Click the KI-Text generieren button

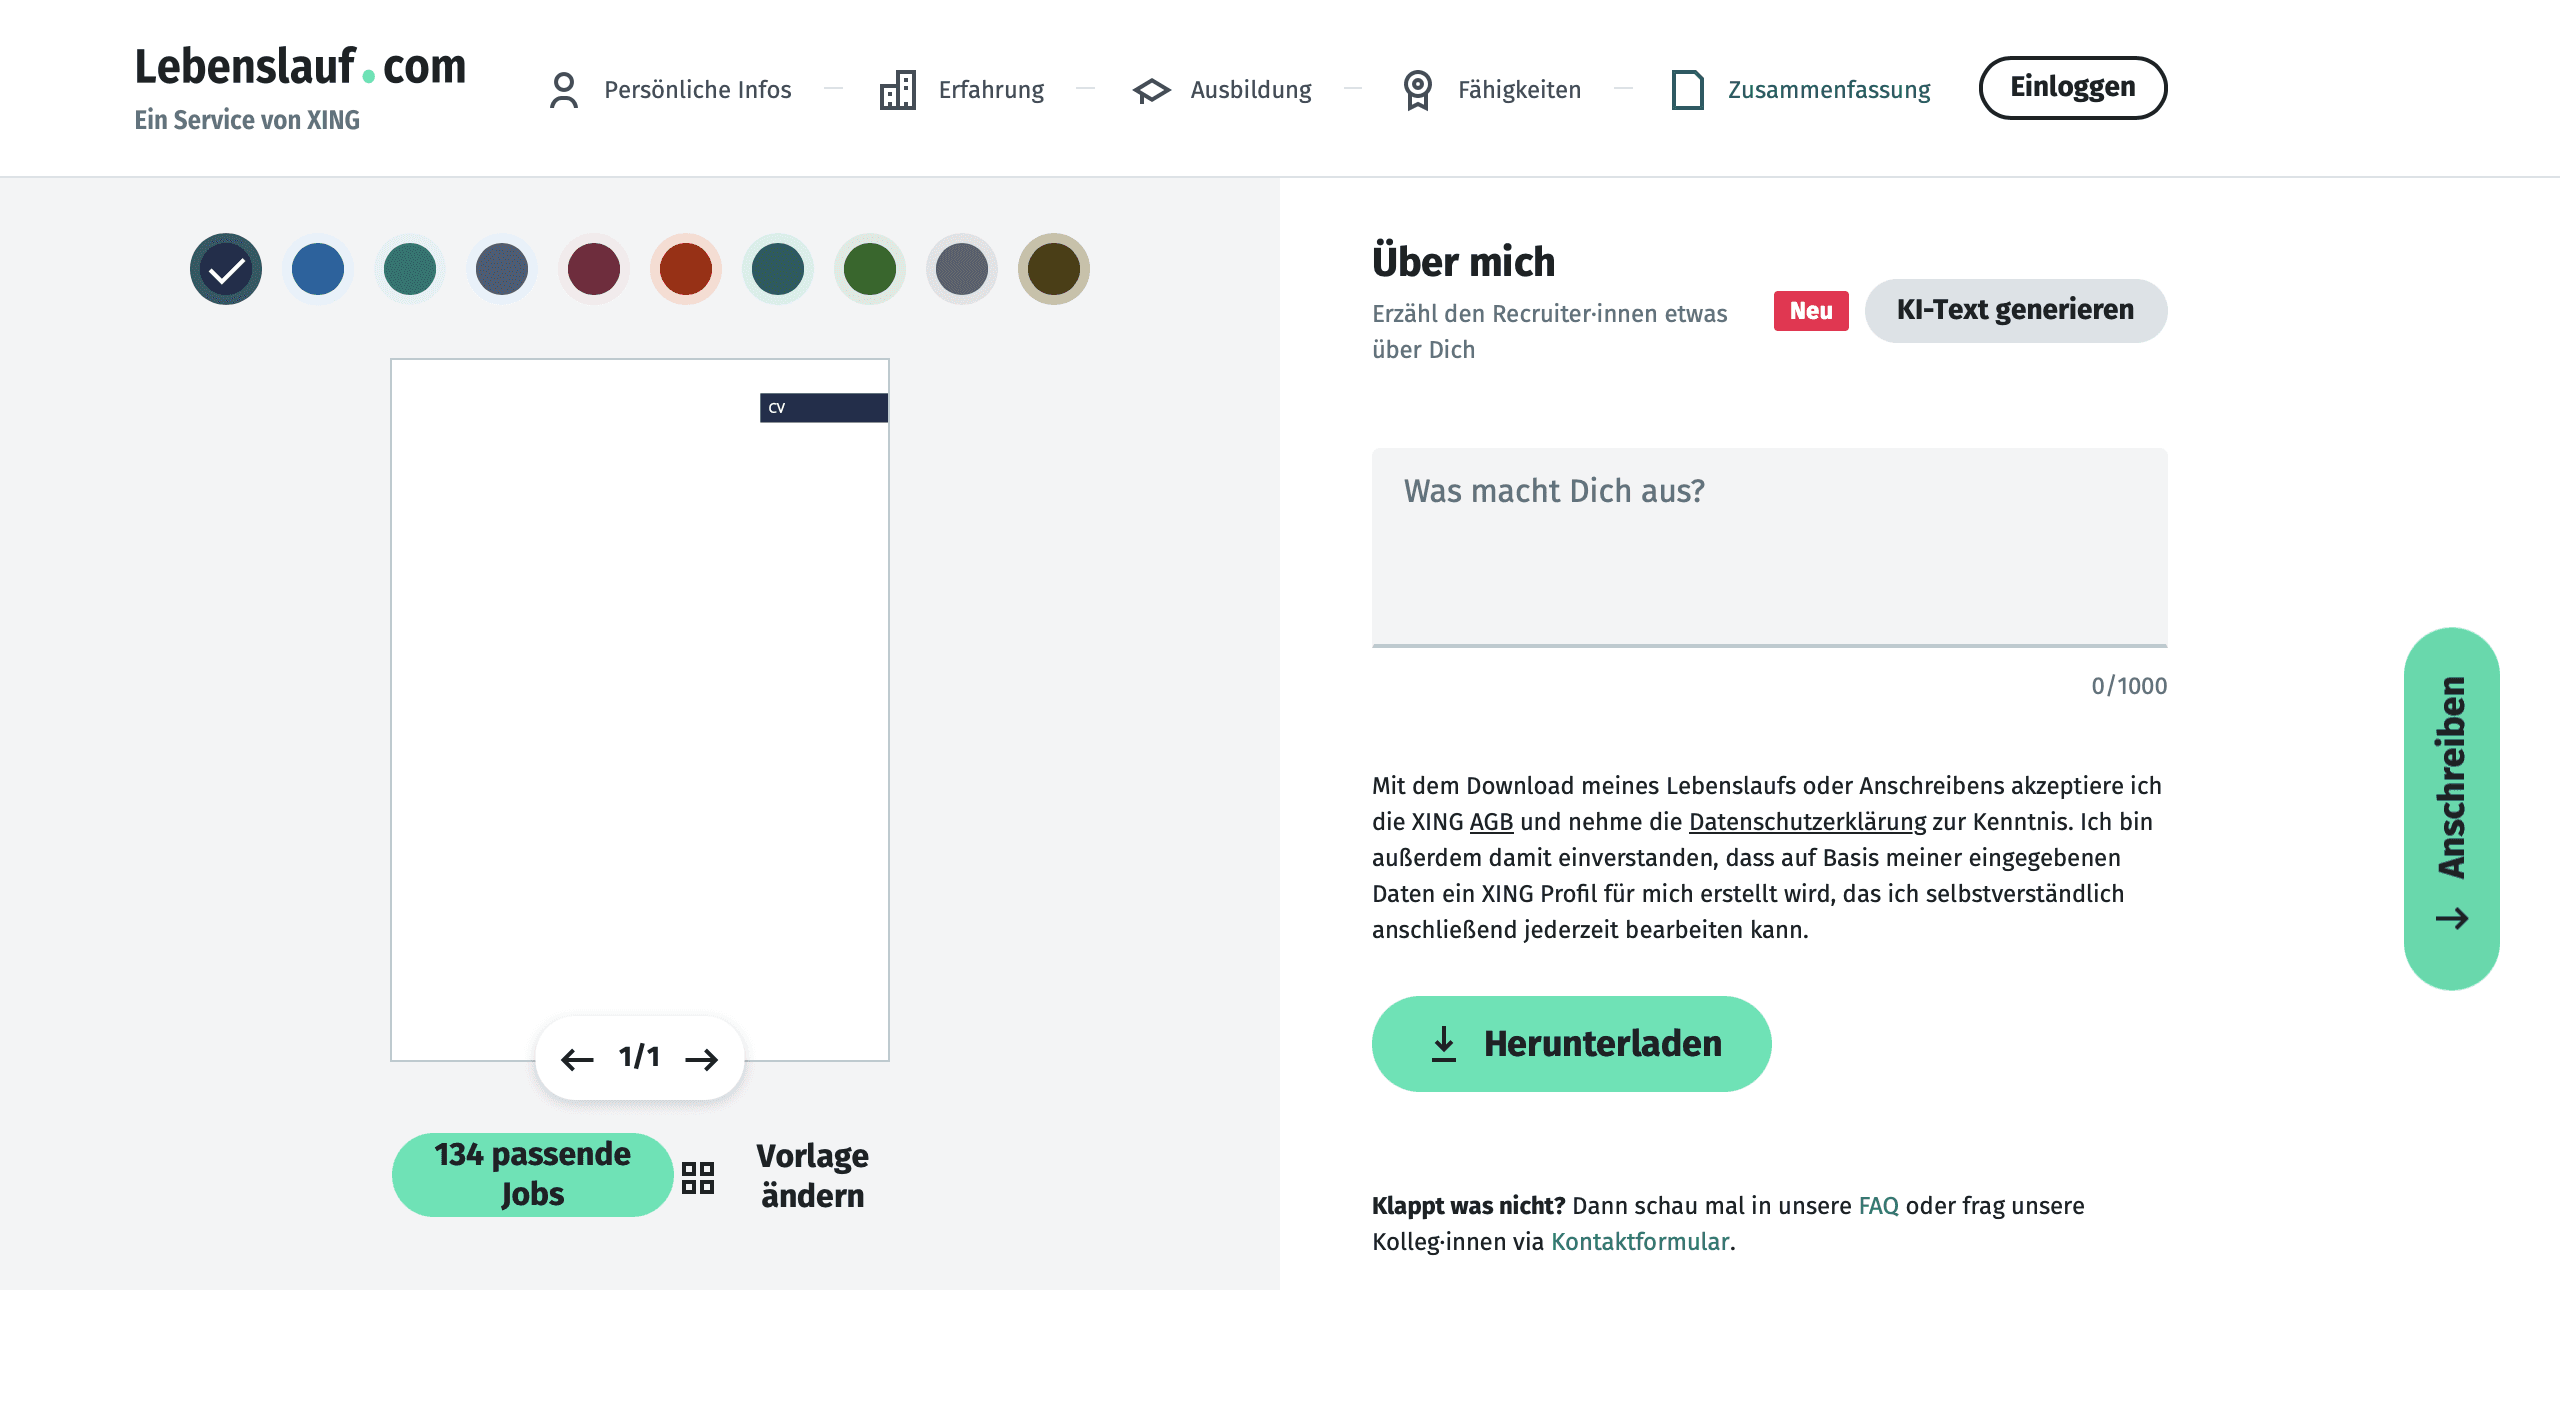pos(2016,310)
